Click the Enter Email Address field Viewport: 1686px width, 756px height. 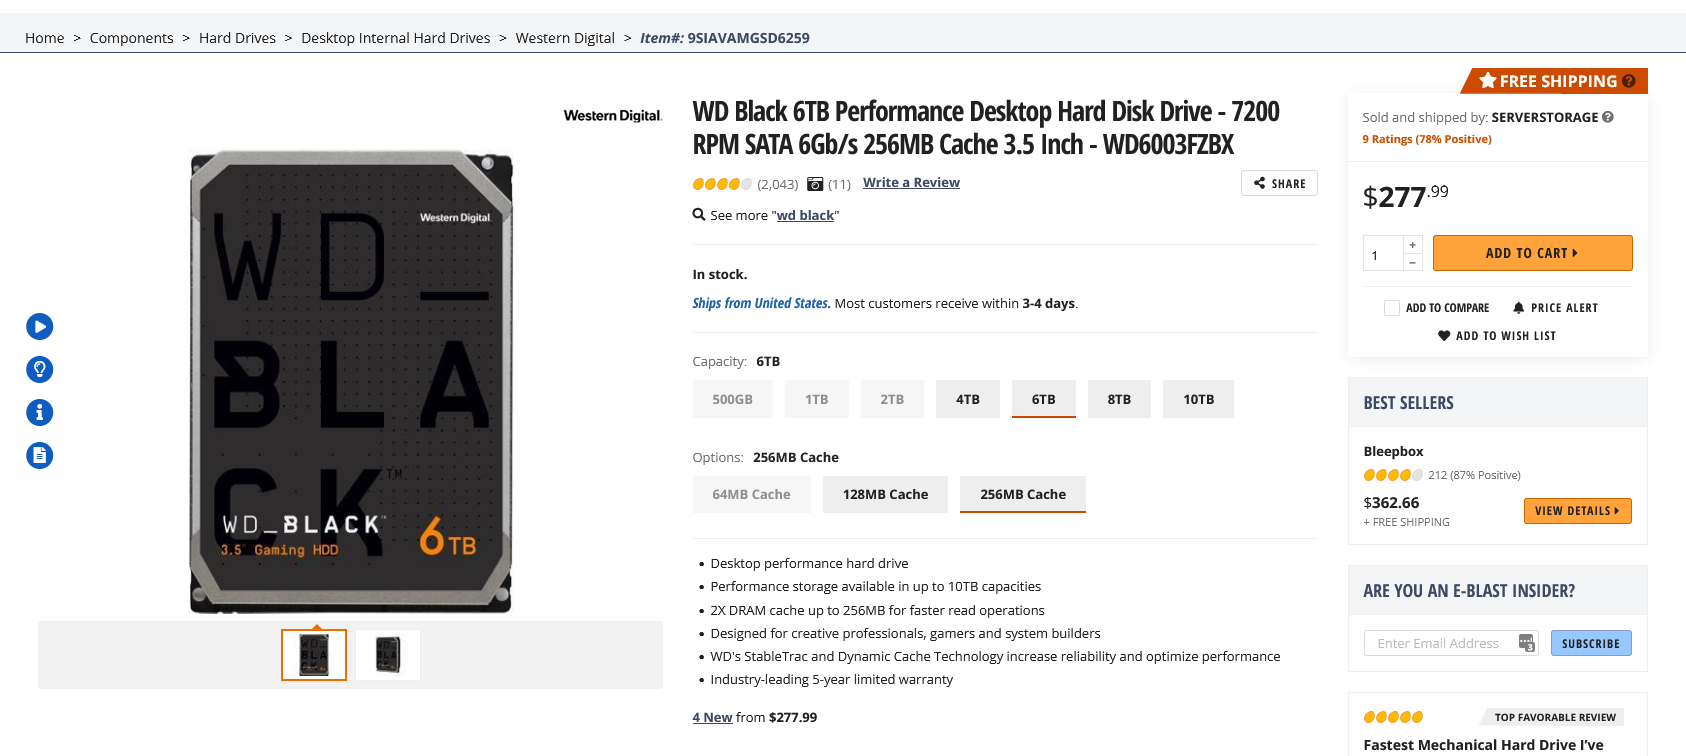click(x=1438, y=643)
